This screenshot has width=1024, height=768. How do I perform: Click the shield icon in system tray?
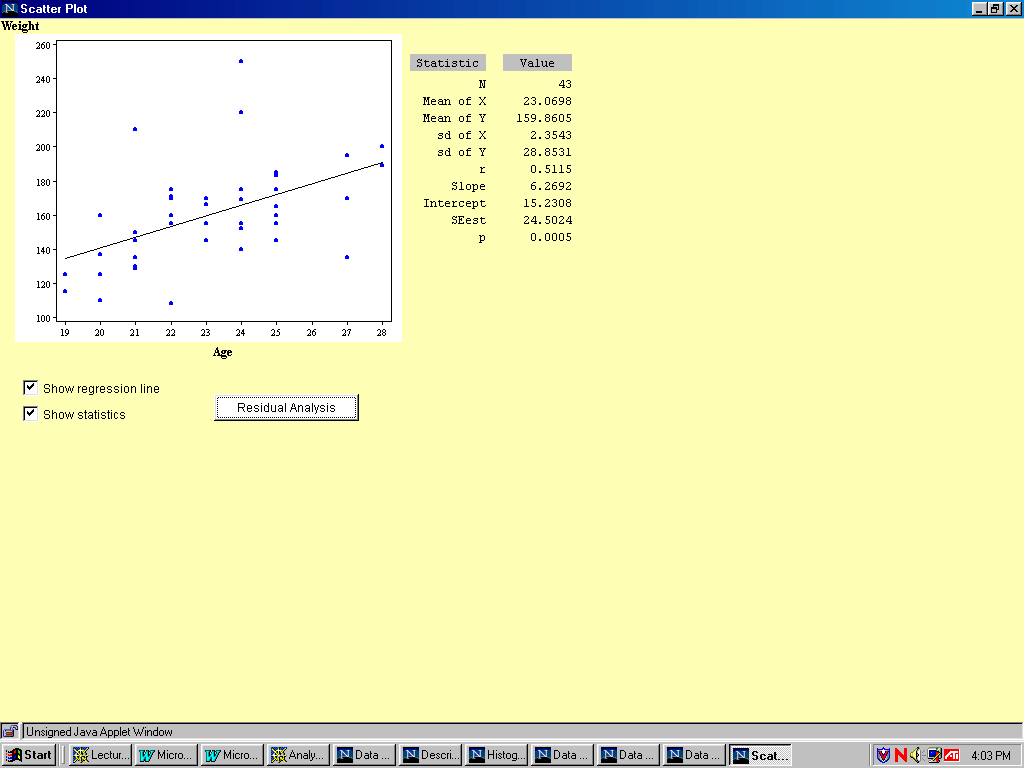click(x=883, y=755)
